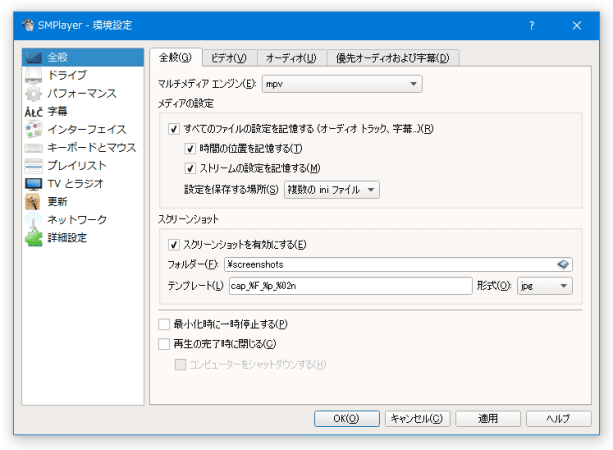This screenshot has width=613, height=450.
Task: Select the 全般 general icon in sidebar
Action: 34,57
